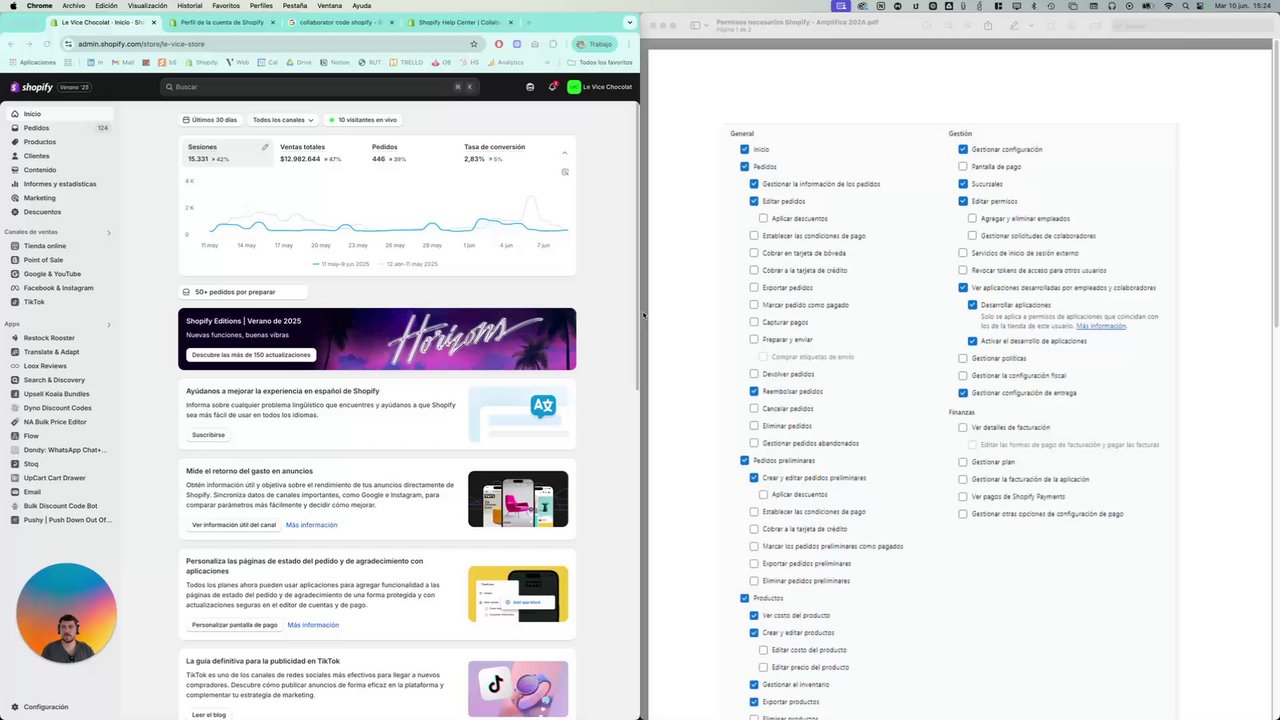This screenshot has width=1280, height=720.
Task: Click the share icon in the Preview toolbar
Action: pyautogui.click(x=988, y=26)
